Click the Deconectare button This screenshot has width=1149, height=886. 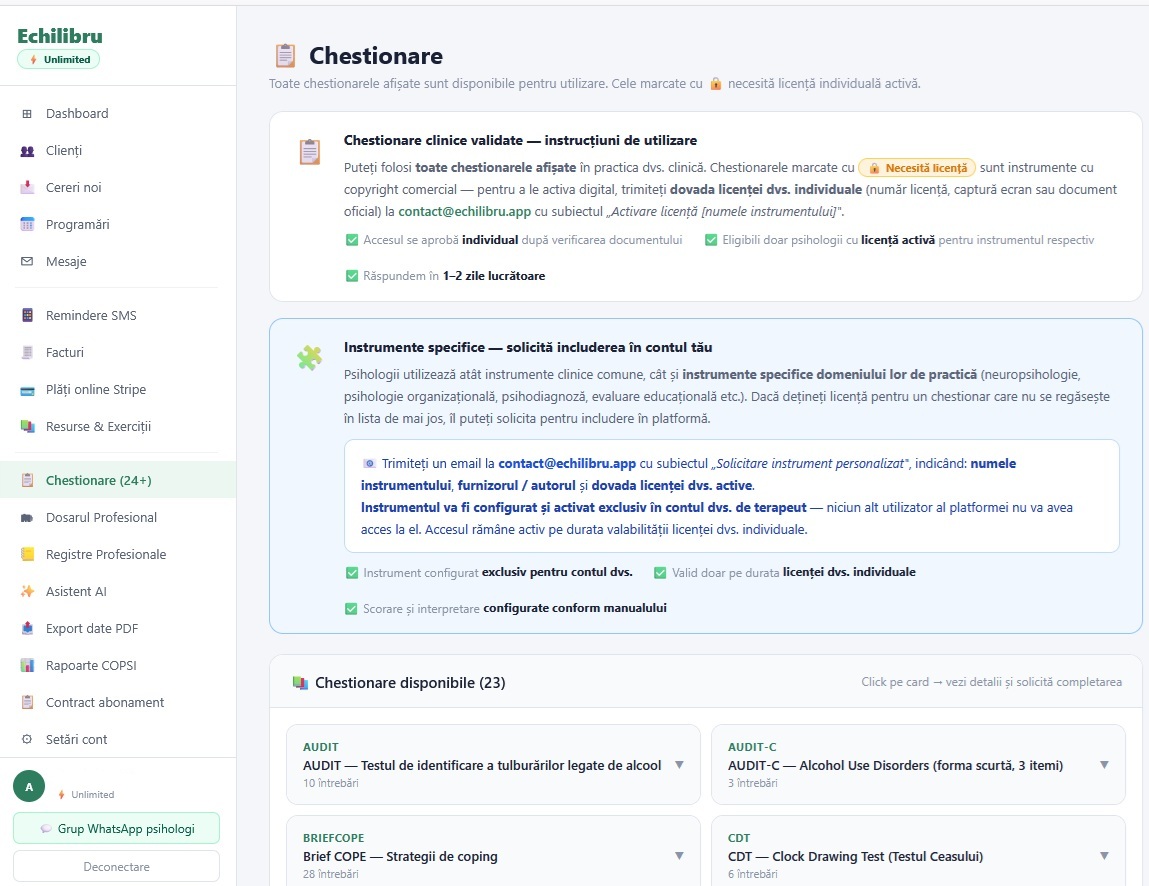[x=116, y=865]
